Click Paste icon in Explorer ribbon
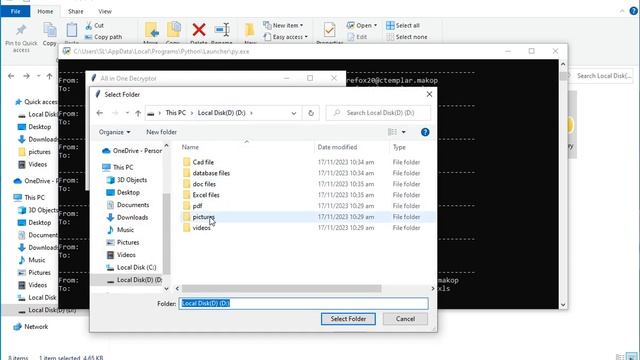The height and width of the screenshot is (360, 640). 71,31
